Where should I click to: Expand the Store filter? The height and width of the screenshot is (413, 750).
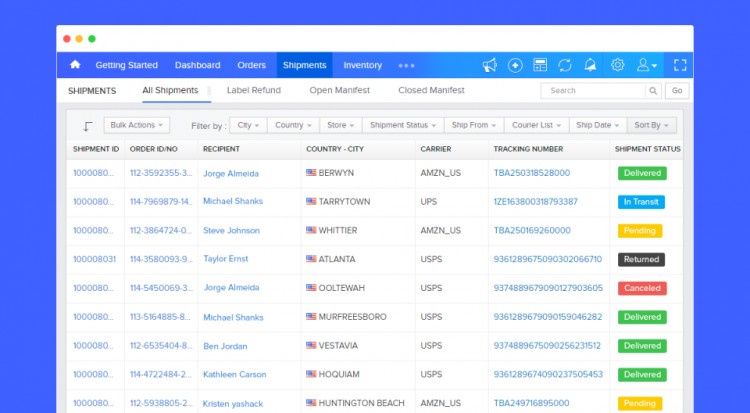coord(341,125)
